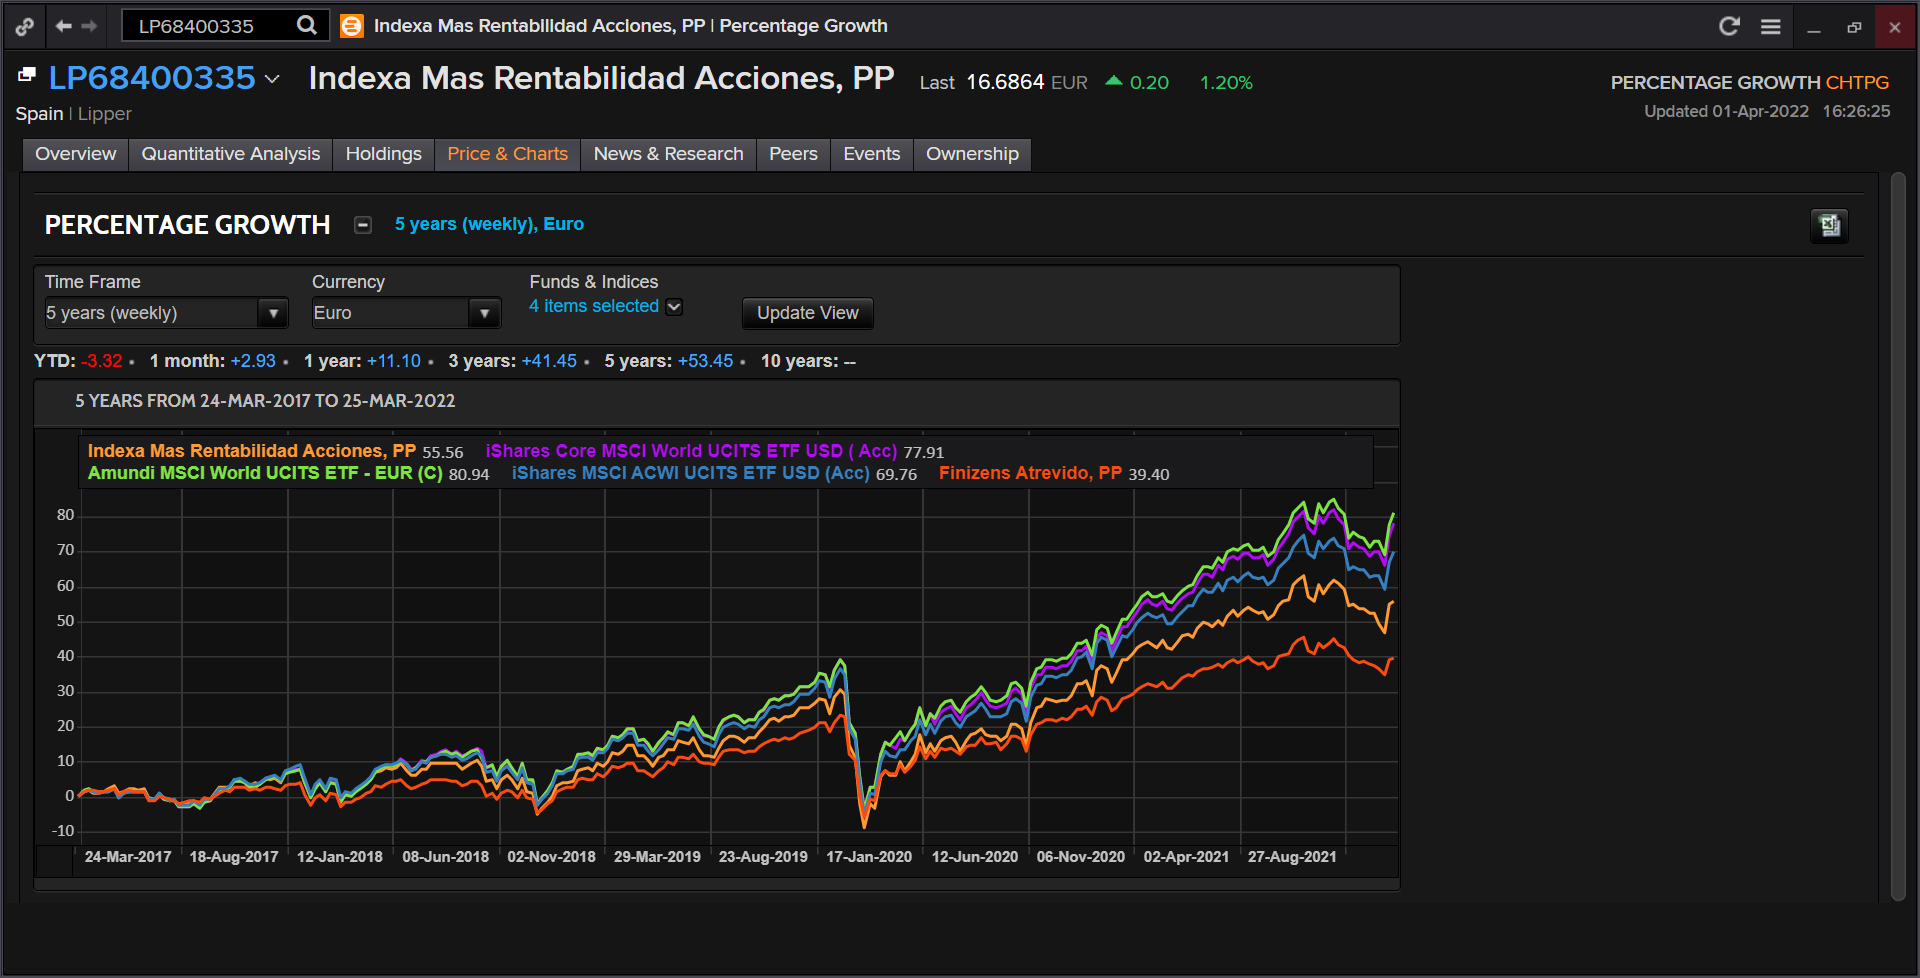The image size is (1920, 978).
Task: Click the YTD -3.32 value
Action: (102, 361)
